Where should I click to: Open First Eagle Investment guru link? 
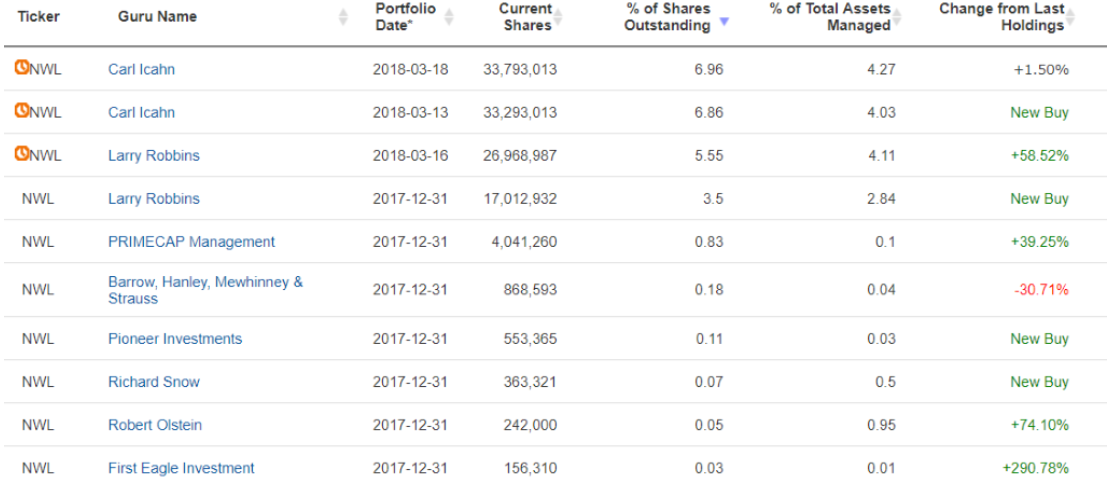[181, 468]
